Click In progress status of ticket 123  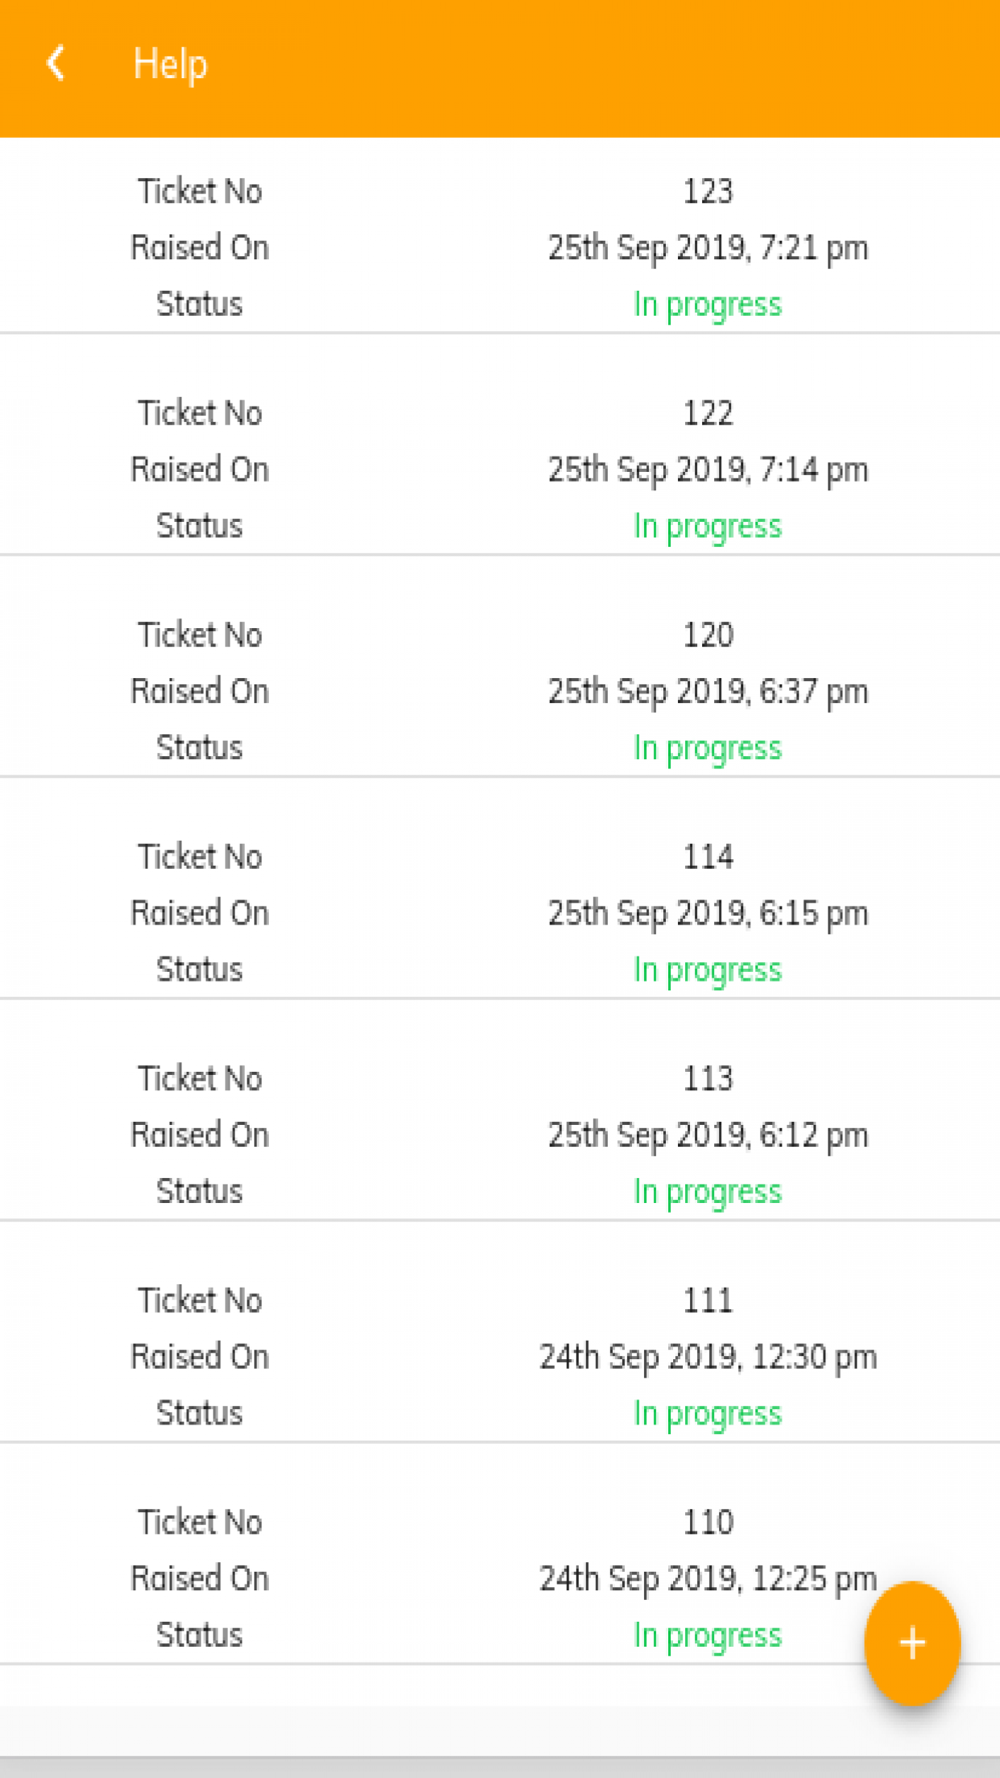[707, 305]
